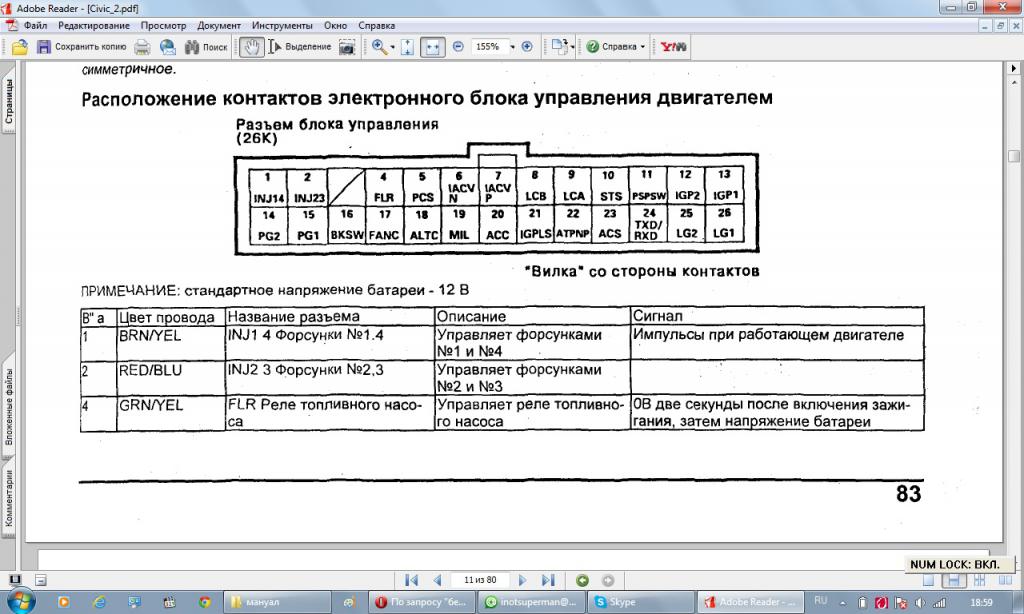Save a copy with Сохранить копию

81,47
